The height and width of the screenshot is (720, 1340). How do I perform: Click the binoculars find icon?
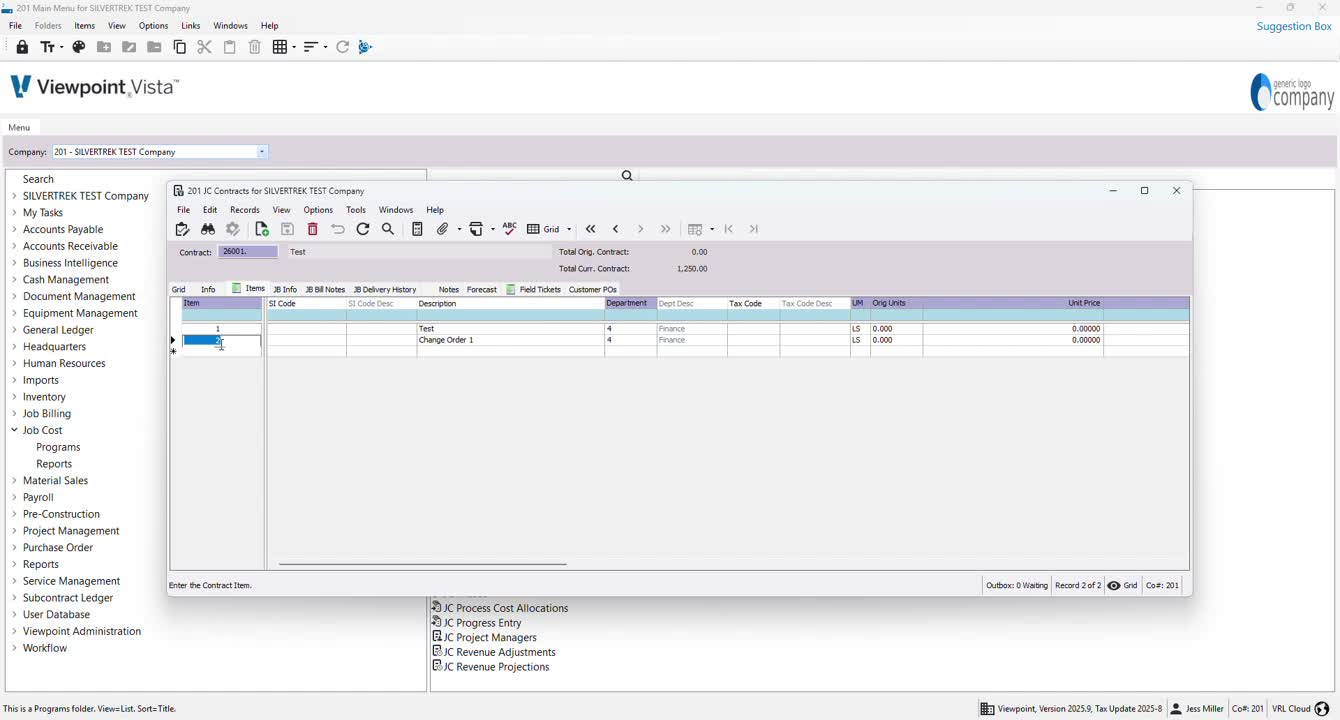(x=208, y=229)
